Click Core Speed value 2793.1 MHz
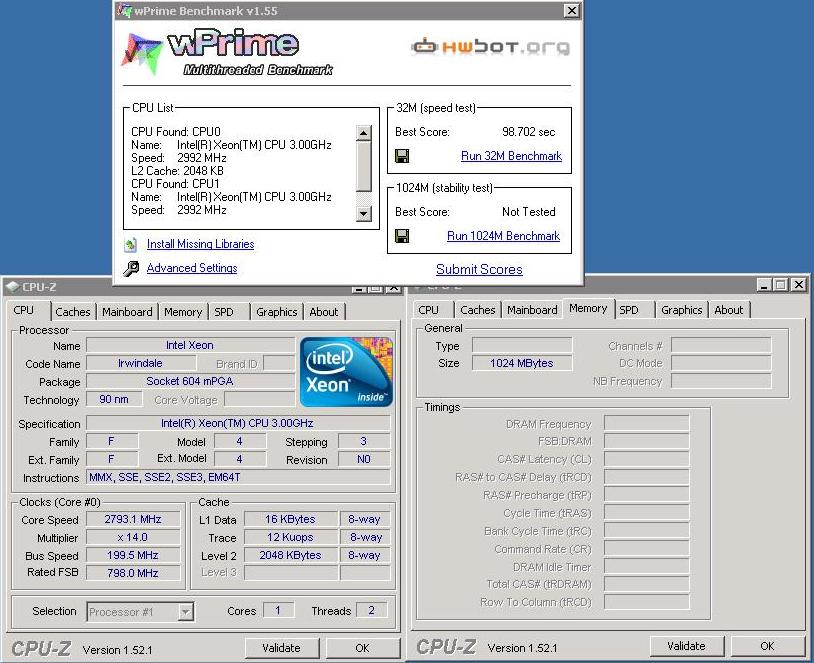814x663 pixels. coord(133,519)
